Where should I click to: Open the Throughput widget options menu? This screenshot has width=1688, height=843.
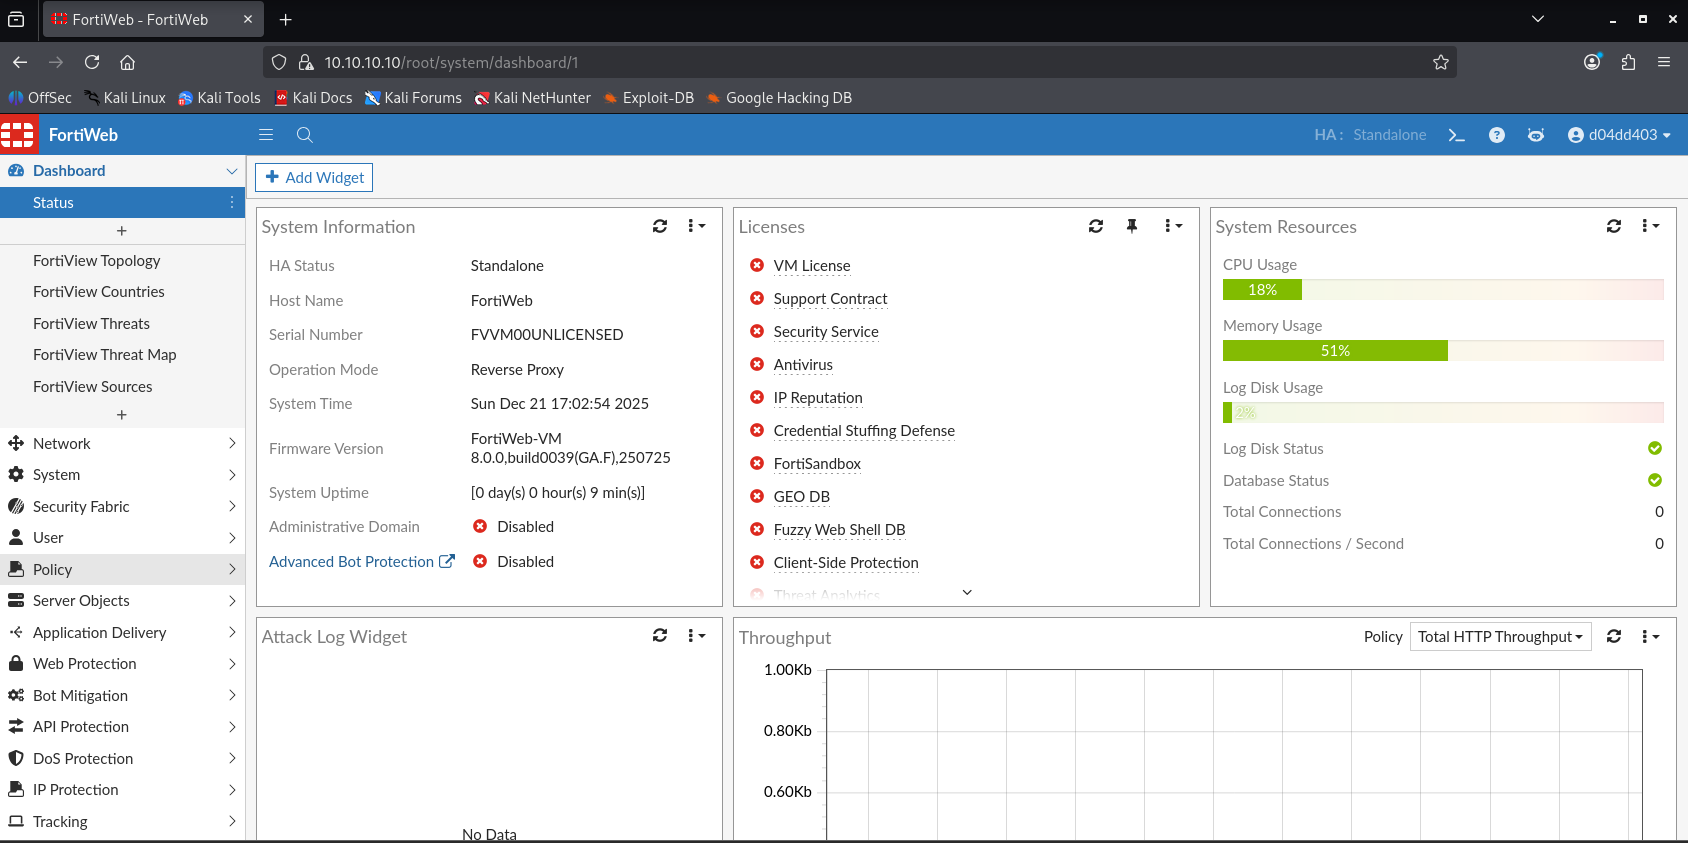(x=1651, y=636)
